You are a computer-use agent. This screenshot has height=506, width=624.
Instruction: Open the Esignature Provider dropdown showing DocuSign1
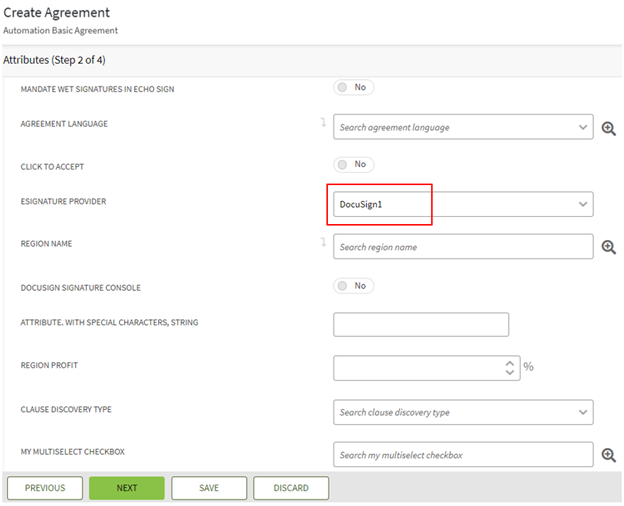tap(583, 204)
